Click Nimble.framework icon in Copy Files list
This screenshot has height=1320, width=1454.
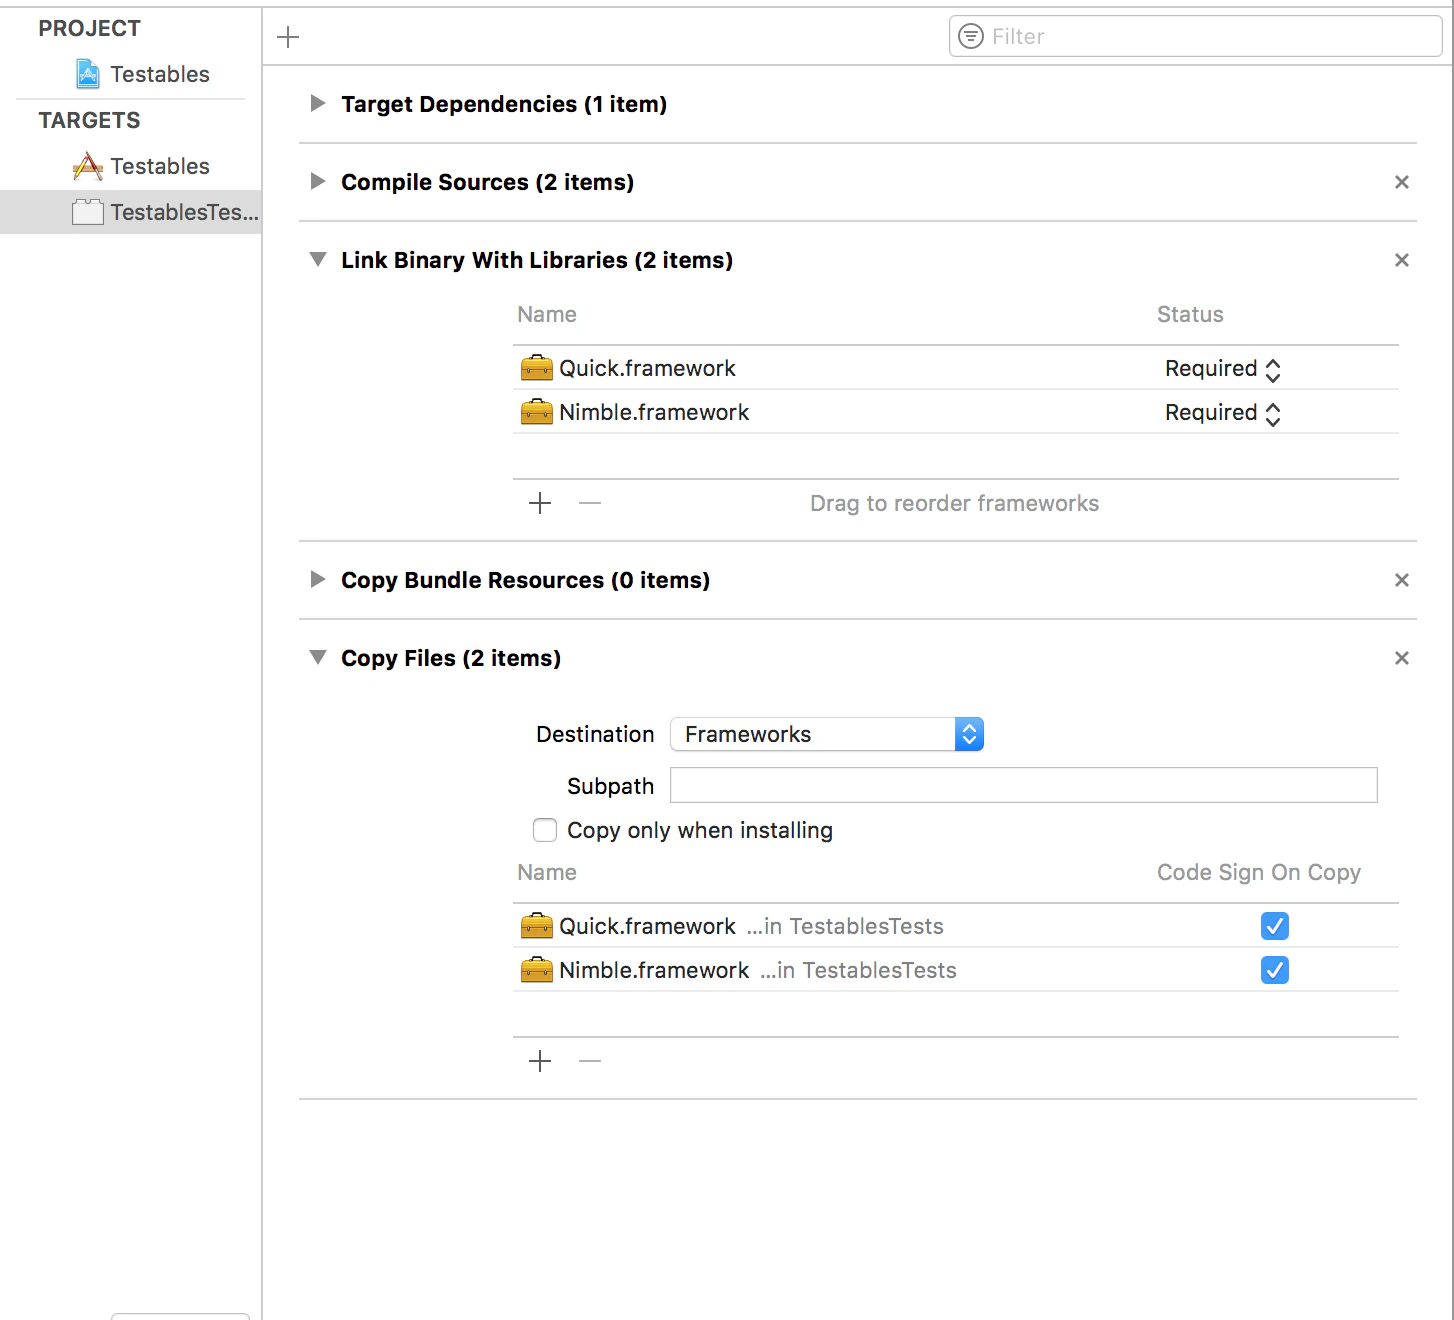537,970
